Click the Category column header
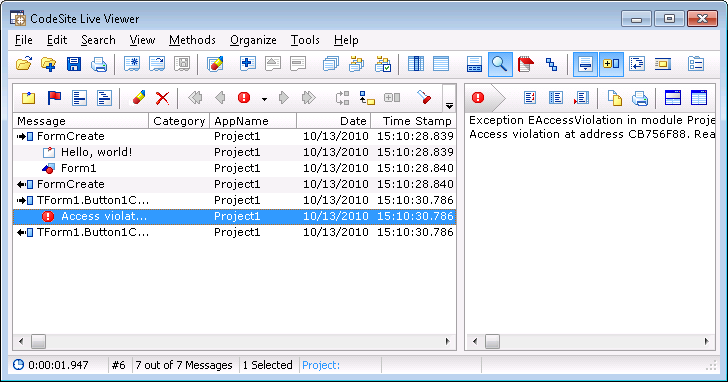 (x=179, y=121)
